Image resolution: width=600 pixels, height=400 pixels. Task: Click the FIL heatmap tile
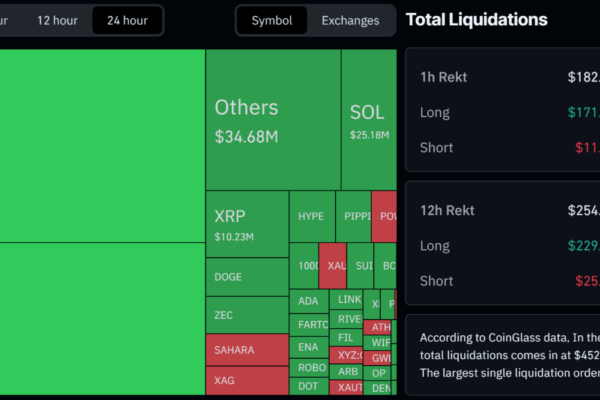pyautogui.click(x=347, y=338)
